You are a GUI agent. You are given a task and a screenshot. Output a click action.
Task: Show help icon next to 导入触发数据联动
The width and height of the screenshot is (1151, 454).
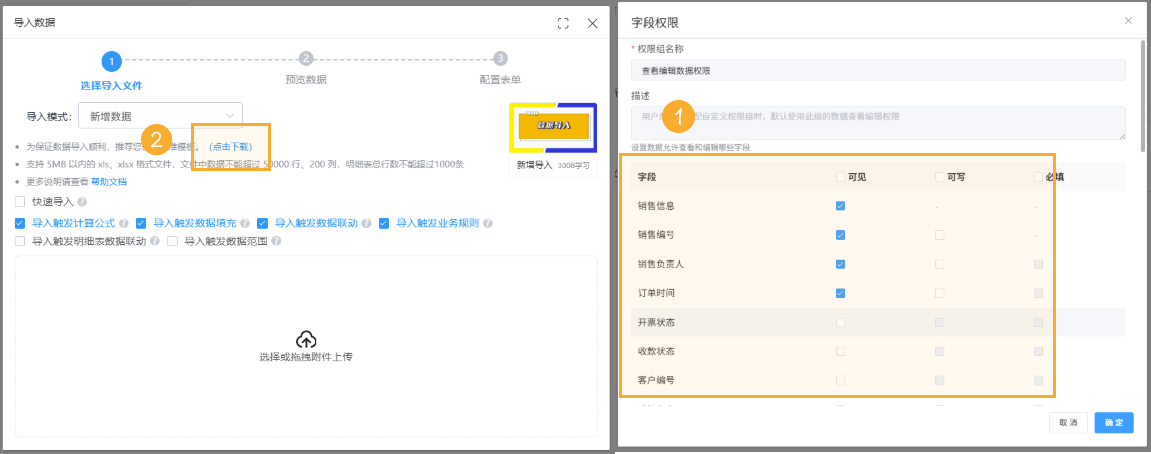click(366, 223)
